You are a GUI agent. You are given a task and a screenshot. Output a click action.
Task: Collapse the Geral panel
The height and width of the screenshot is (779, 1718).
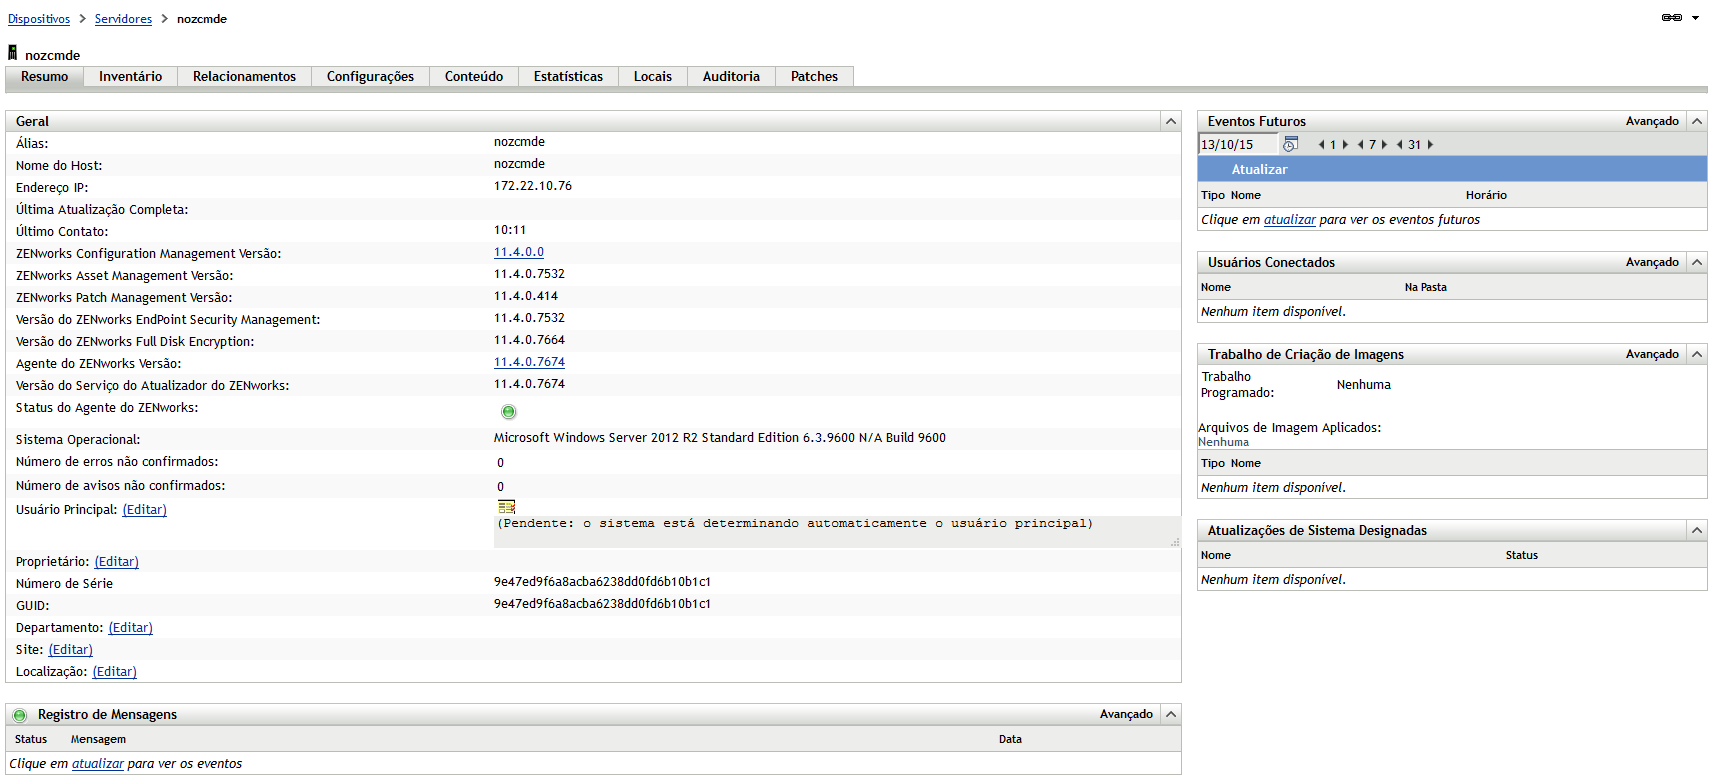tap(1170, 121)
